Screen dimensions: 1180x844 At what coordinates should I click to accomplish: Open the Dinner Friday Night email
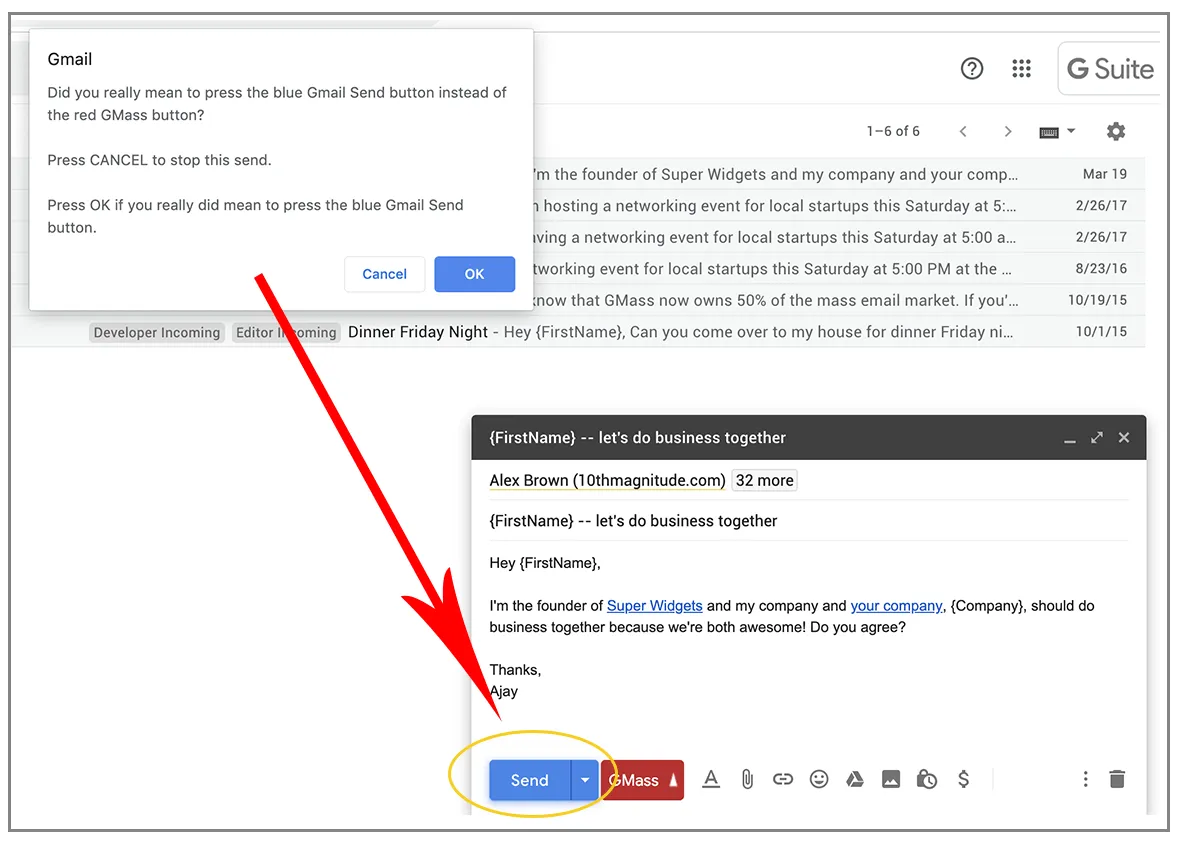tap(578, 332)
